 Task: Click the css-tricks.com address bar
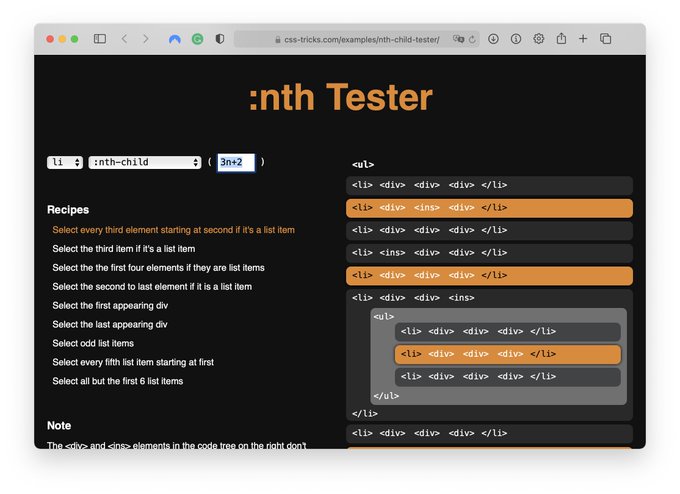pyautogui.click(x=356, y=39)
